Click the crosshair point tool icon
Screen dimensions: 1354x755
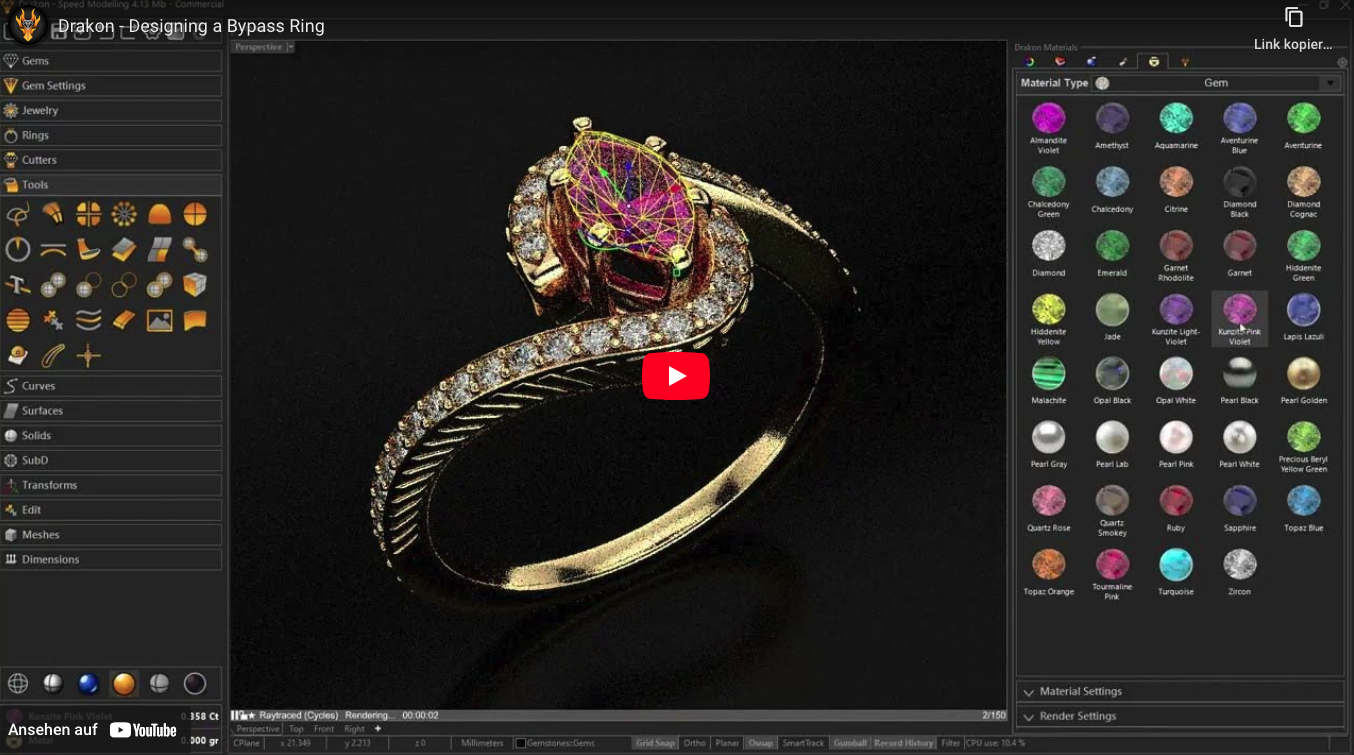coord(89,355)
